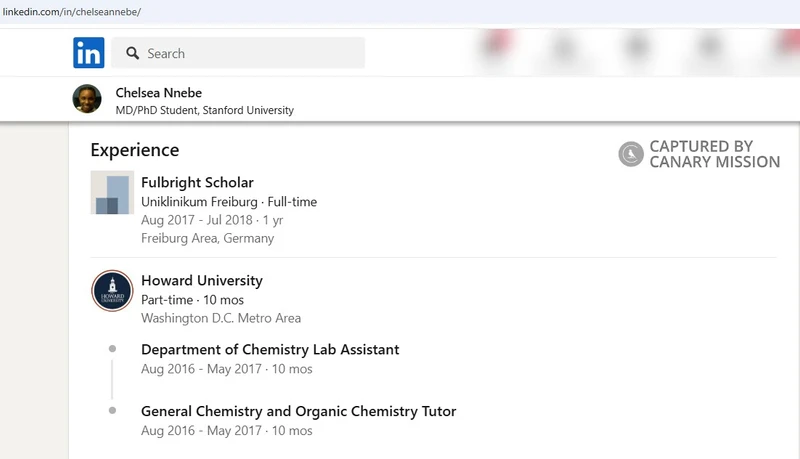Image resolution: width=800 pixels, height=459 pixels.
Task: Focus the LinkedIn Search field
Action: coord(238,53)
